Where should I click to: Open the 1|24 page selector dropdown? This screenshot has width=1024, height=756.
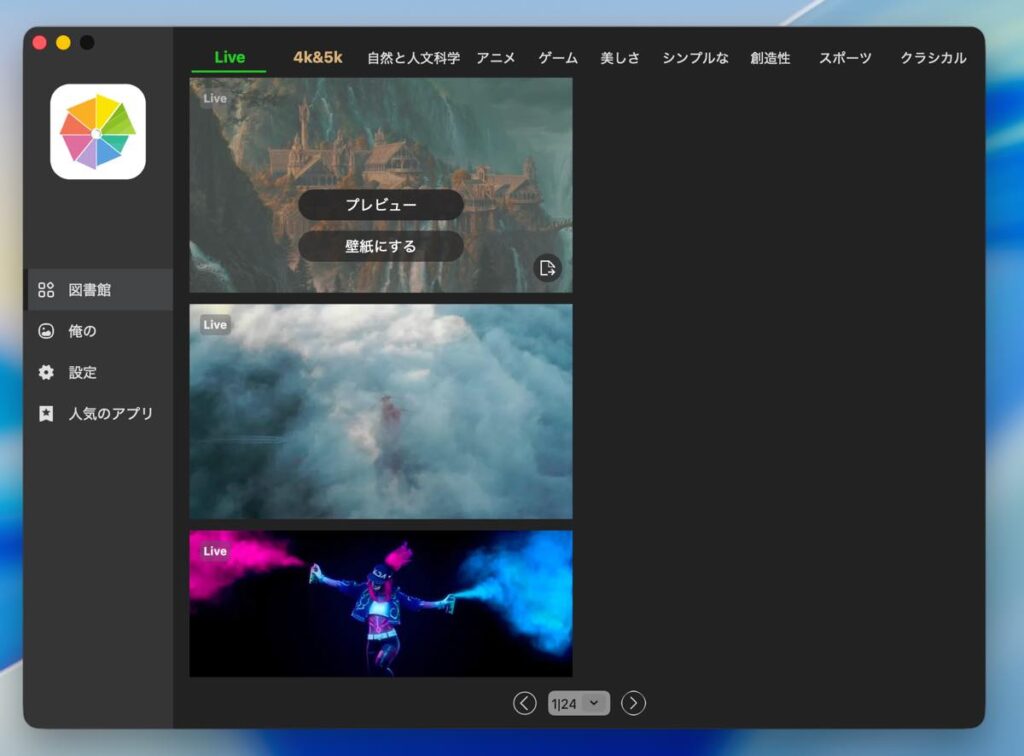coord(579,703)
